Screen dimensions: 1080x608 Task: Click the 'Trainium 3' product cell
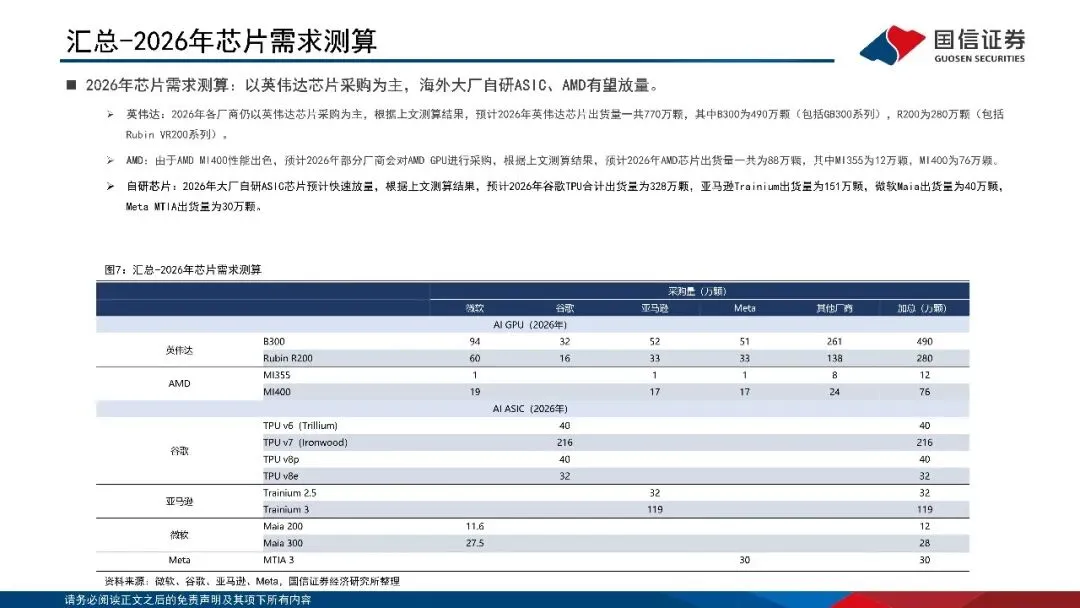tap(286, 510)
